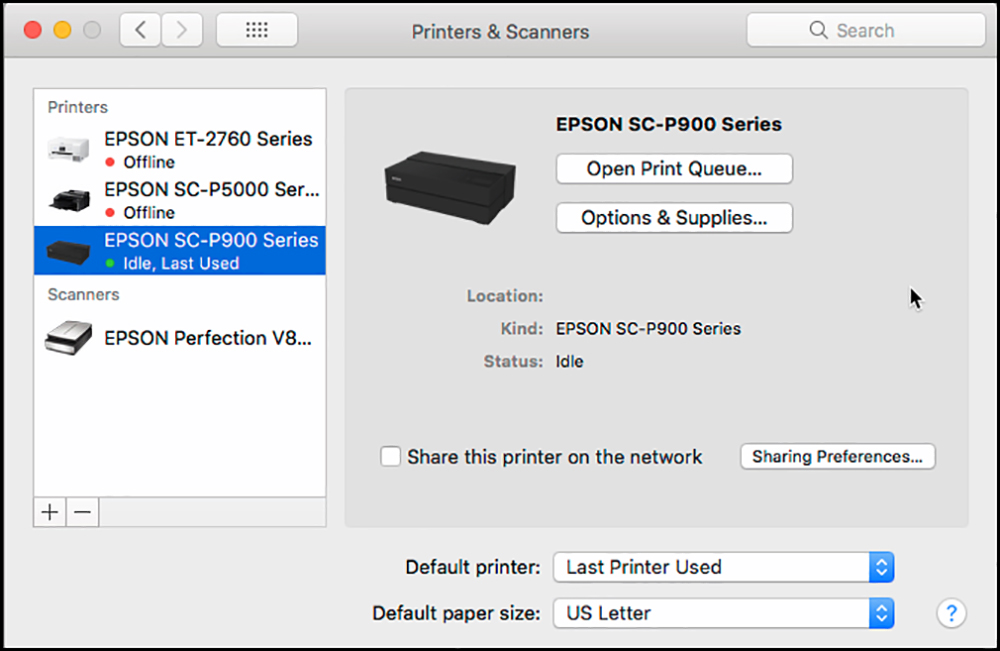The image size is (1000, 651).
Task: Select EPSON SC-P5000 Series in printer list
Action: click(180, 200)
